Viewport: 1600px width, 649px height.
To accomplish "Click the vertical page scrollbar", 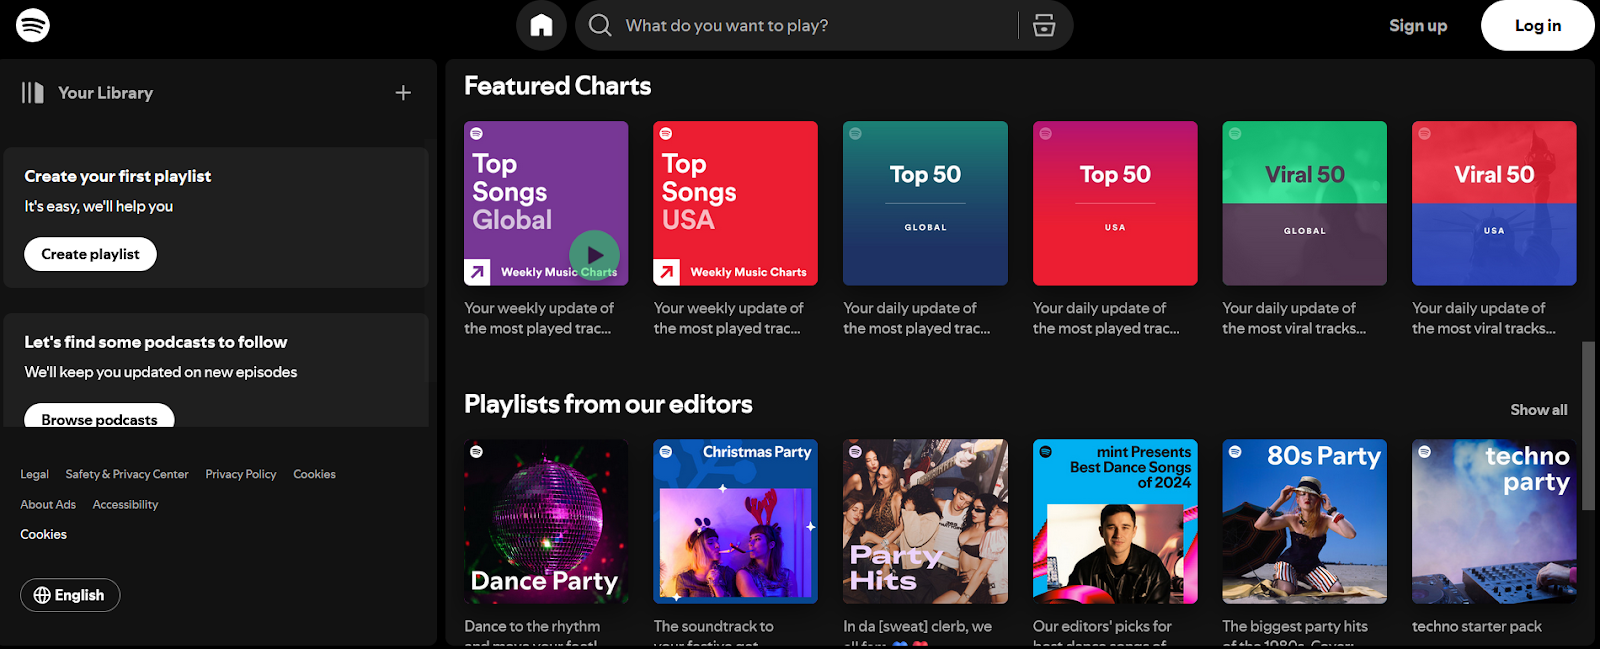I will click(x=1588, y=426).
